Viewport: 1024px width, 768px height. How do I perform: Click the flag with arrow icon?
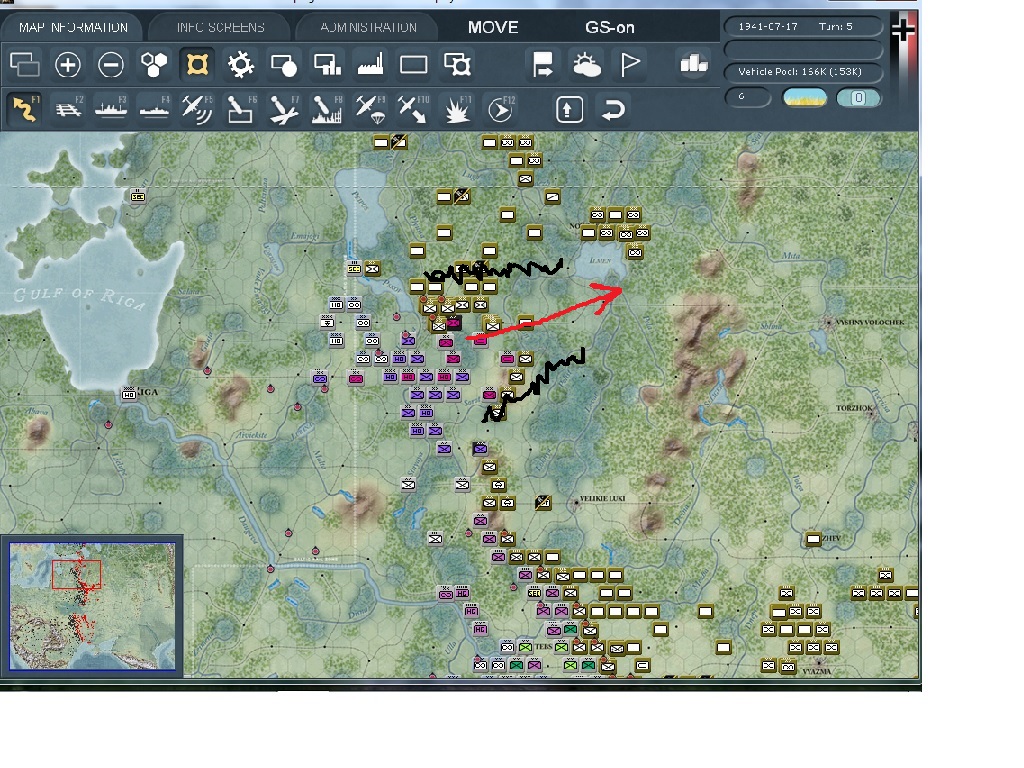pyautogui.click(x=543, y=65)
